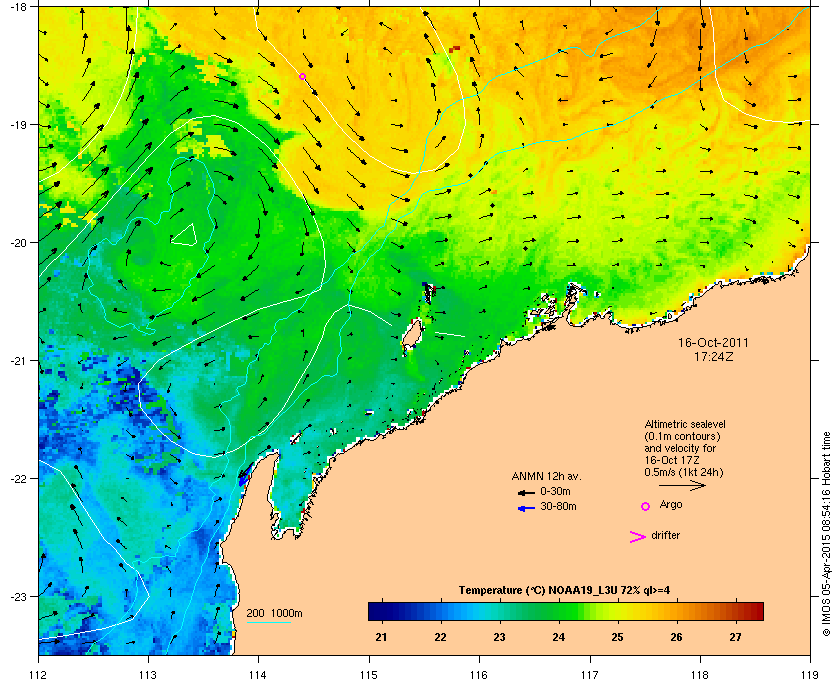Click the colorbar tick label 27
The height and width of the screenshot is (680, 840).
click(x=736, y=637)
